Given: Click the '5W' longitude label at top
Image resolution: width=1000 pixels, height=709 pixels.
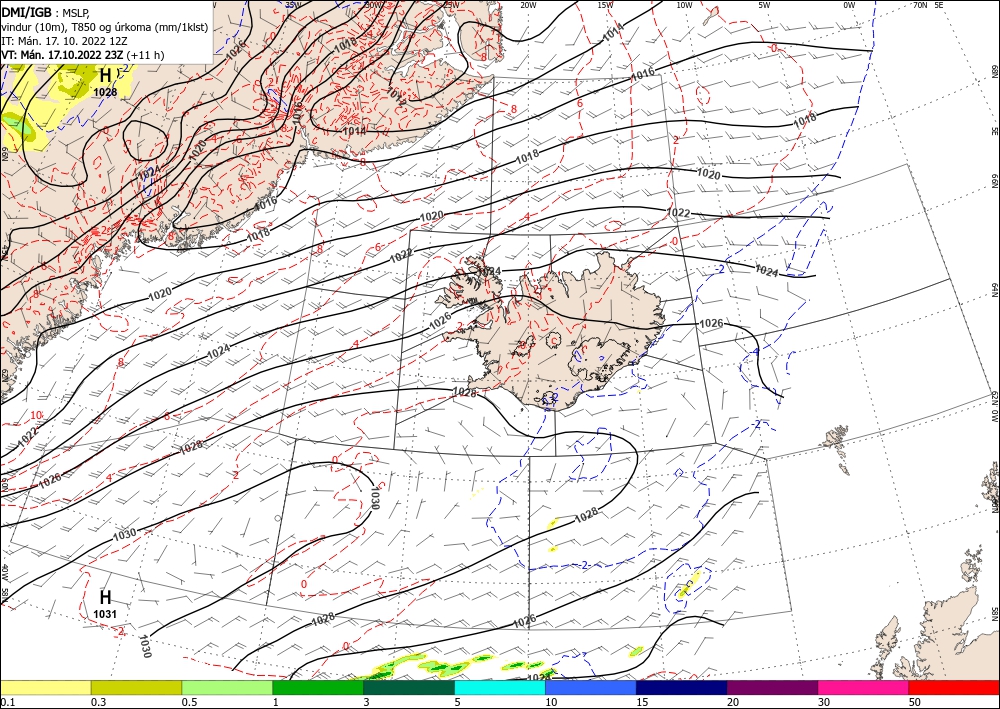Looking at the screenshot, I should pyautogui.click(x=764, y=5).
